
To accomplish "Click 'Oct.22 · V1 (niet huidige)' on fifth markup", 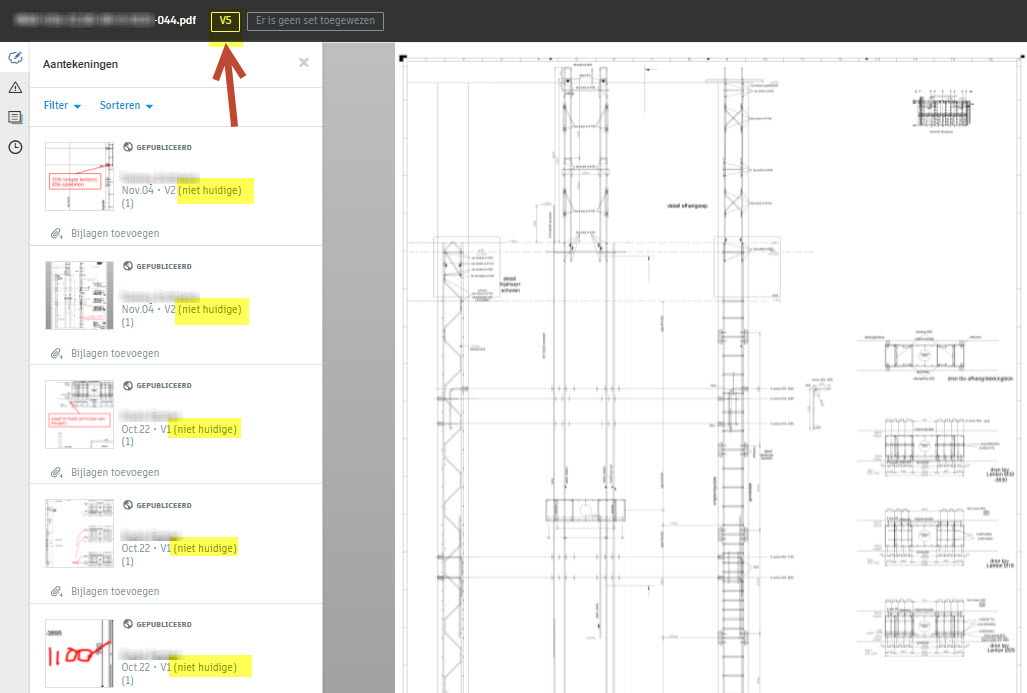I will point(179,667).
